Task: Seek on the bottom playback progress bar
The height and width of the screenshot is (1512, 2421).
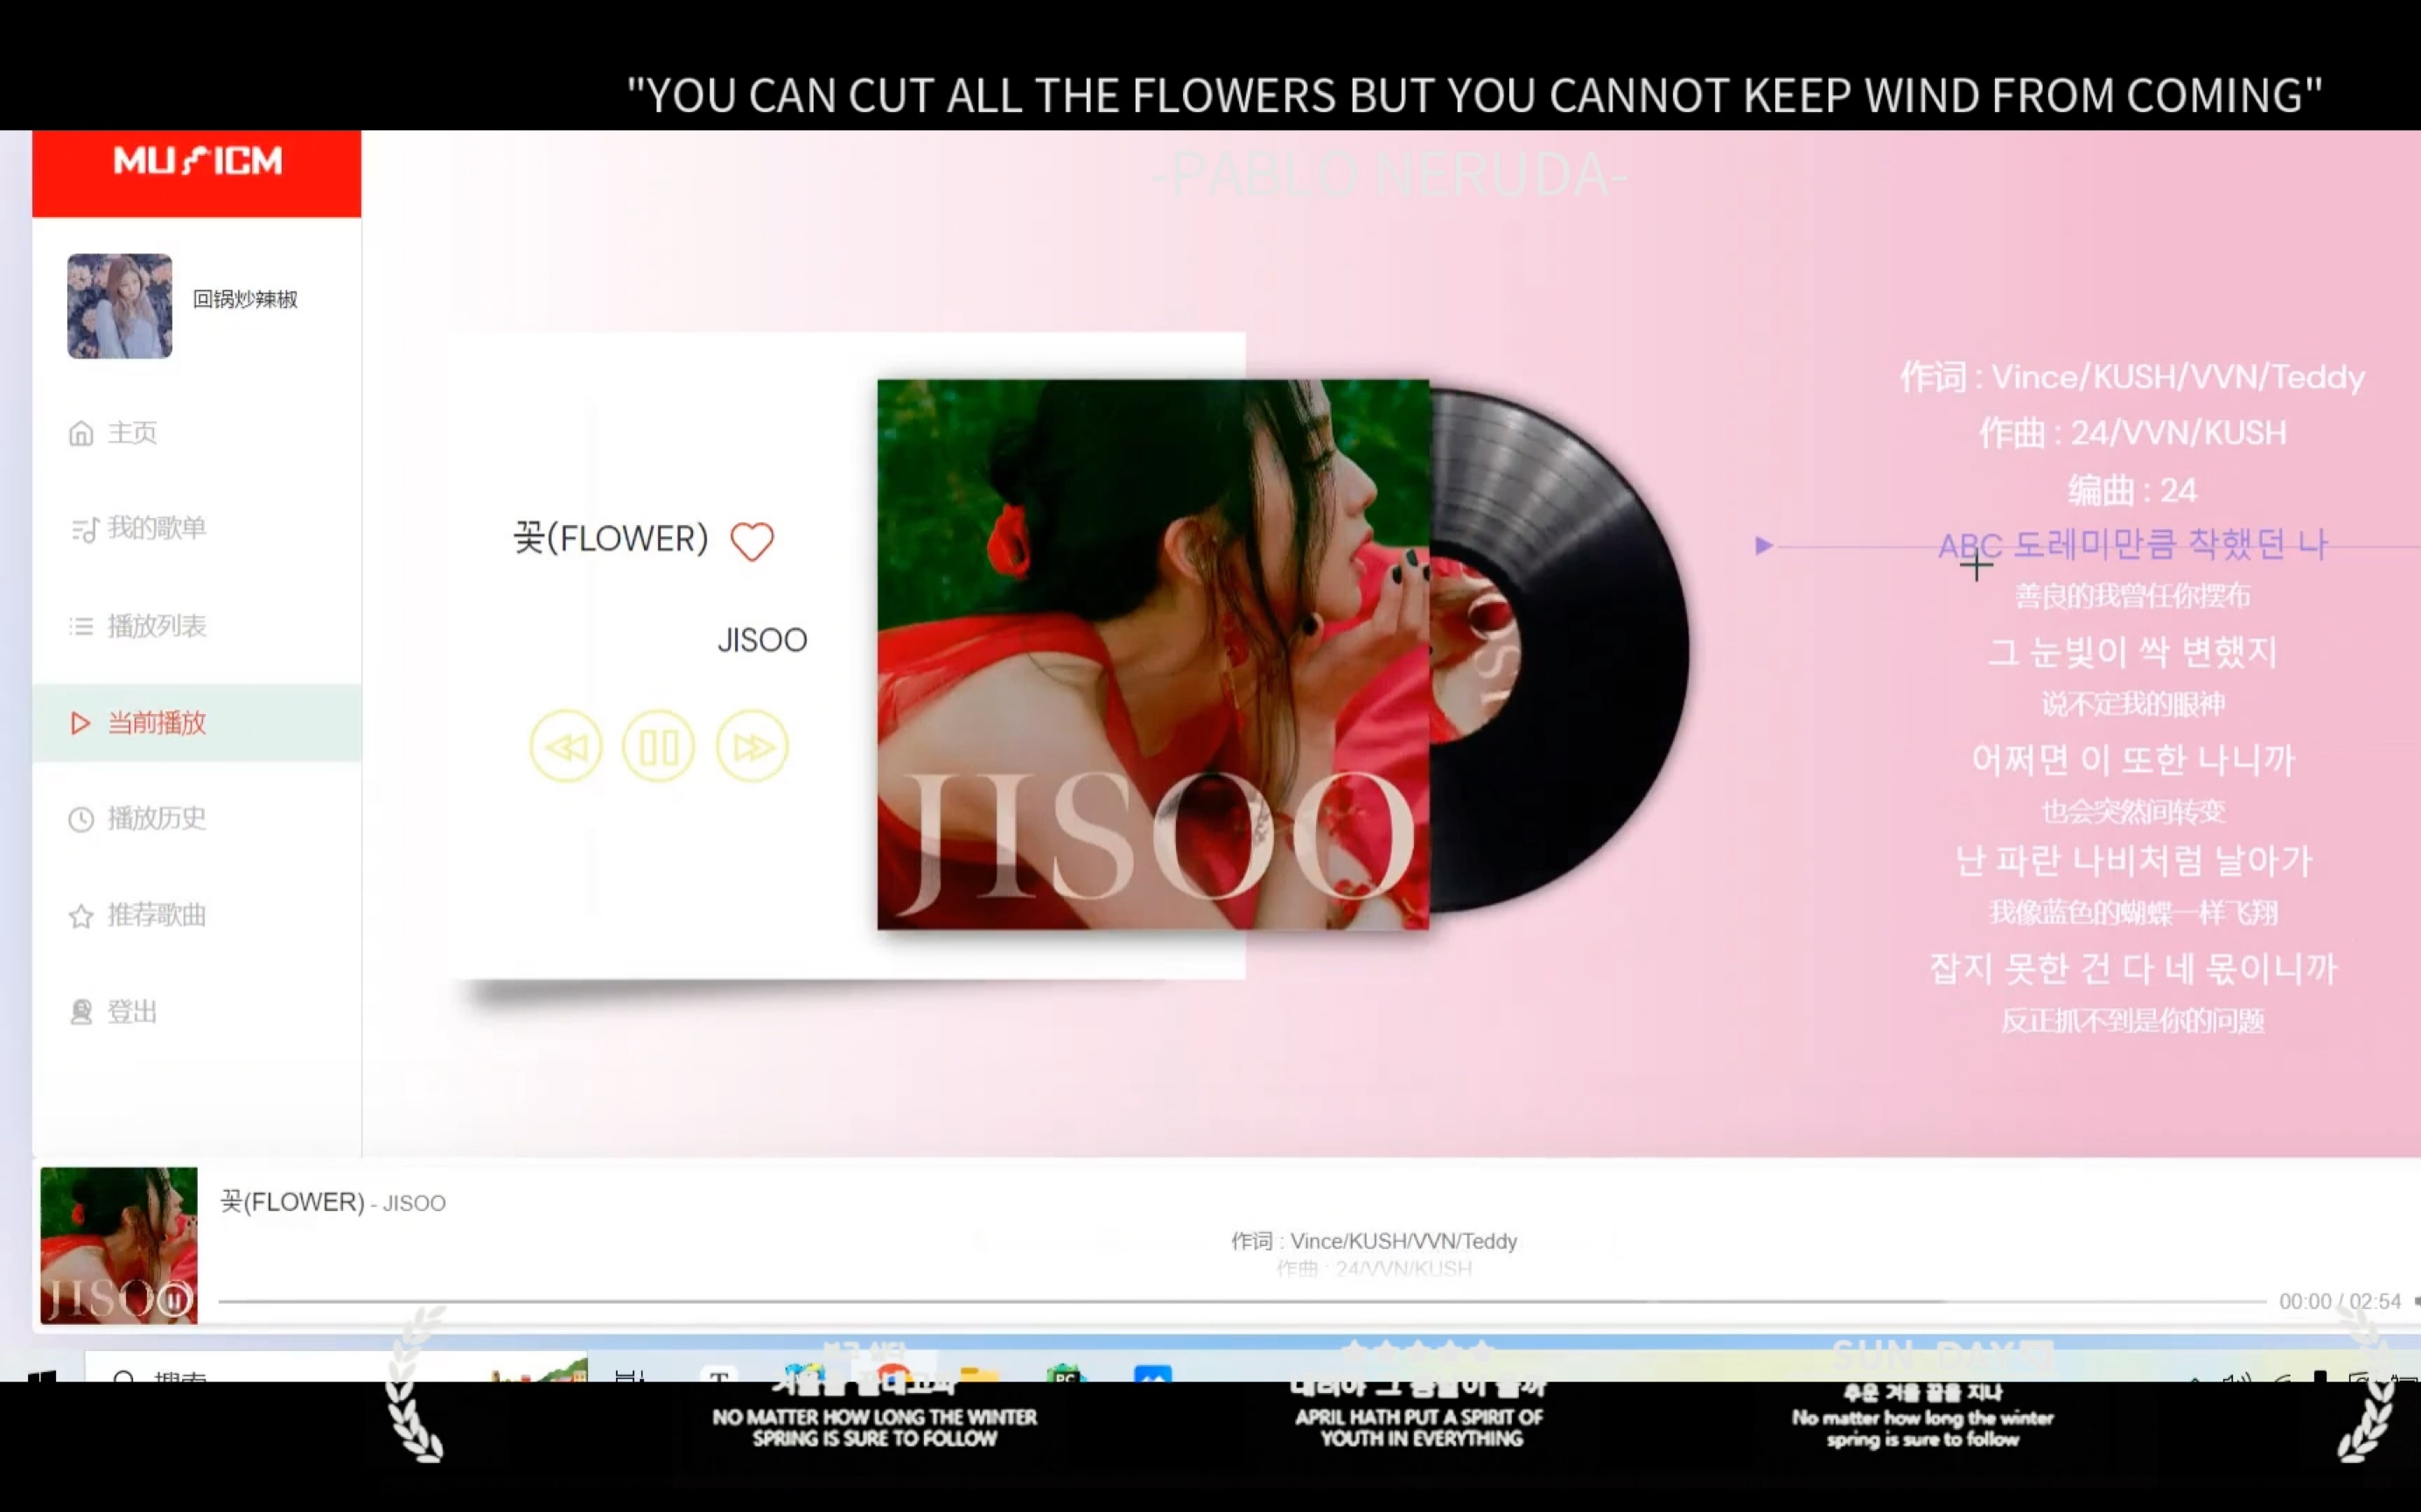Action: coord(1242,1302)
